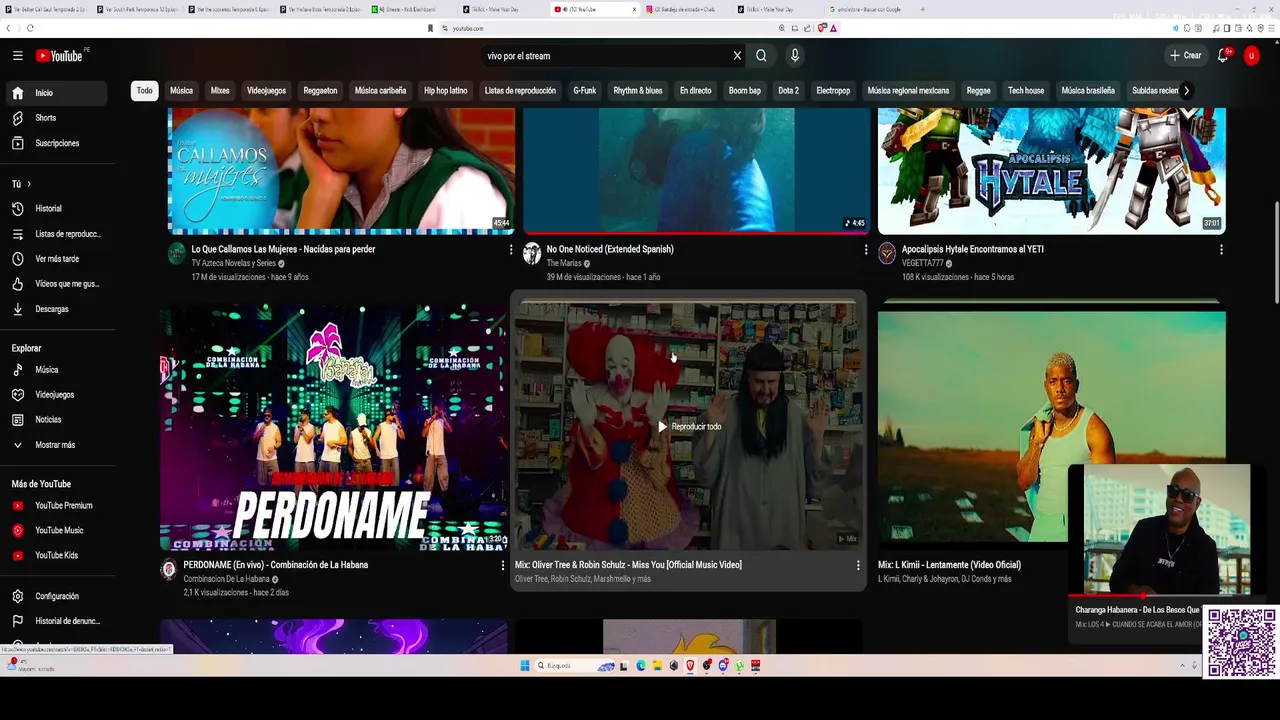Reload page with browser refresh button
Image resolution: width=1280 pixels, height=720 pixels.
(x=30, y=28)
